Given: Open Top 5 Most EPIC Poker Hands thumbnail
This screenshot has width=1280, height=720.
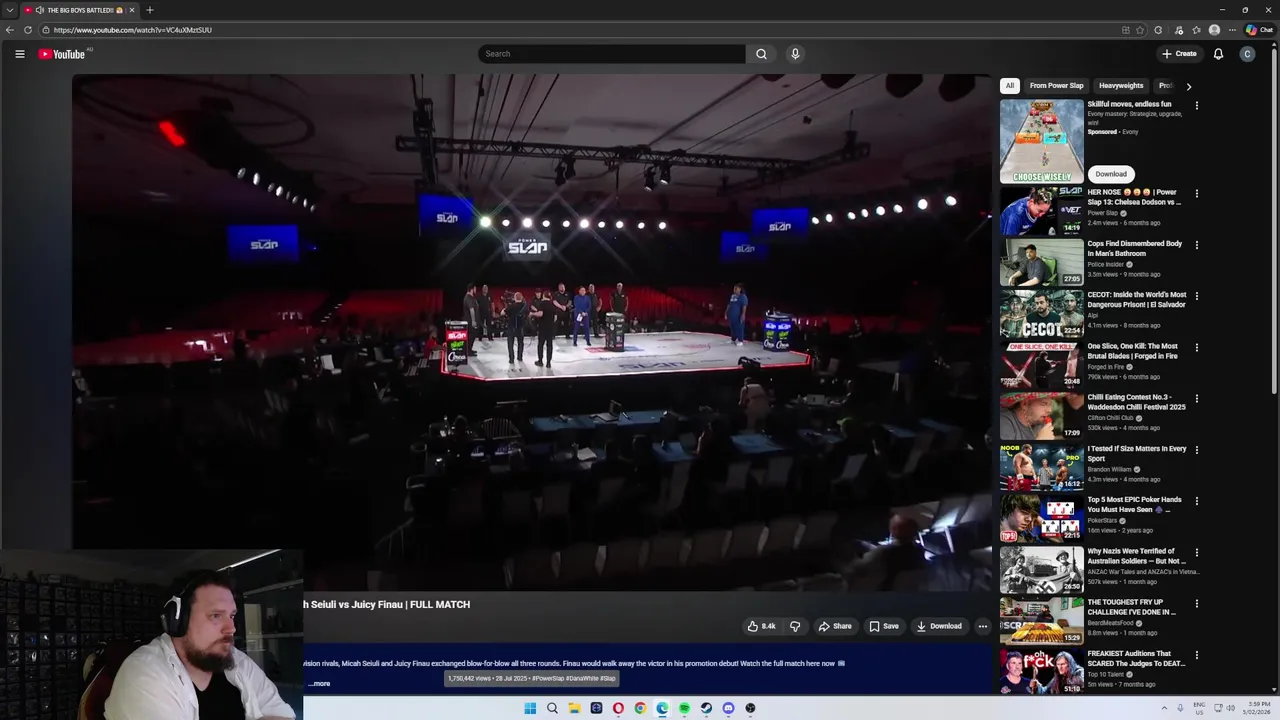Looking at the screenshot, I should pyautogui.click(x=1041, y=518).
